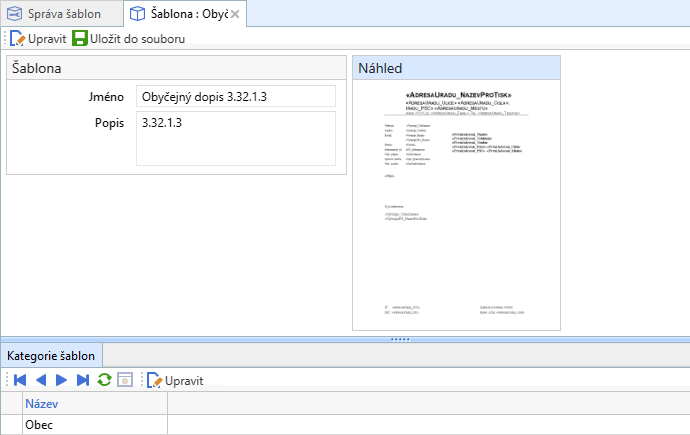Jump to last record in category navigator
Screen dimensions: 690x435
83,380
